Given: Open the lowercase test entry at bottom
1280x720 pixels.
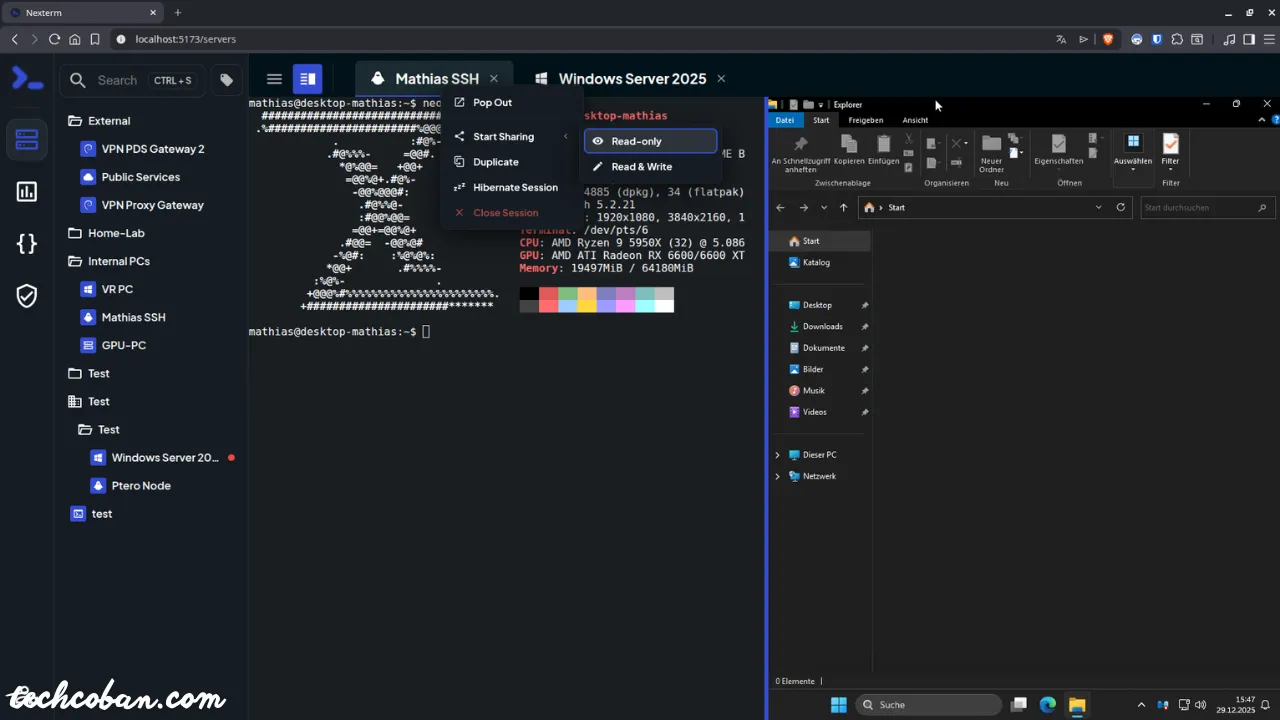Looking at the screenshot, I should click(x=92, y=513).
